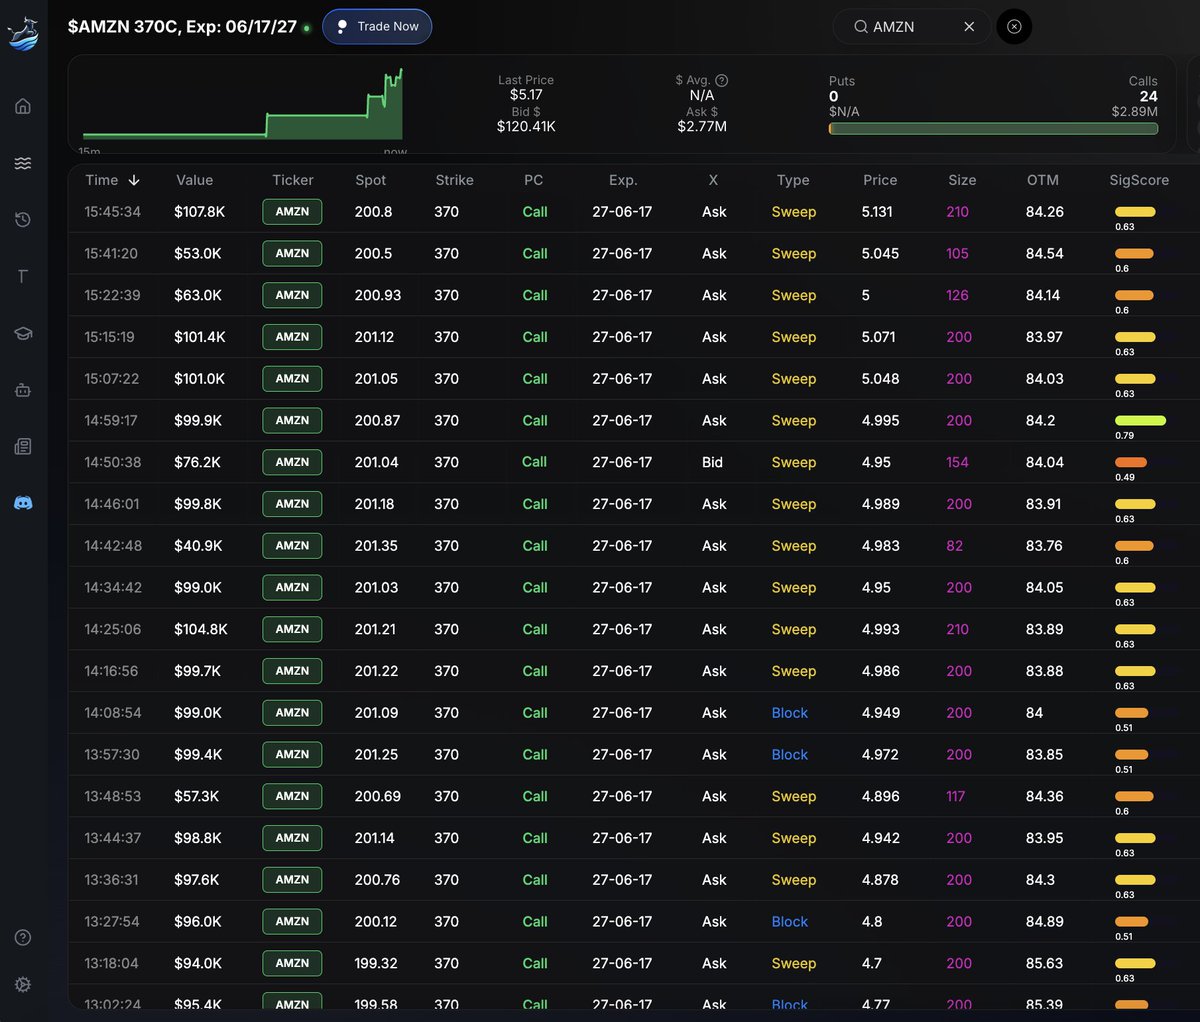1200x1022 pixels.
Task: Click the Type column header
Action: [793, 180]
